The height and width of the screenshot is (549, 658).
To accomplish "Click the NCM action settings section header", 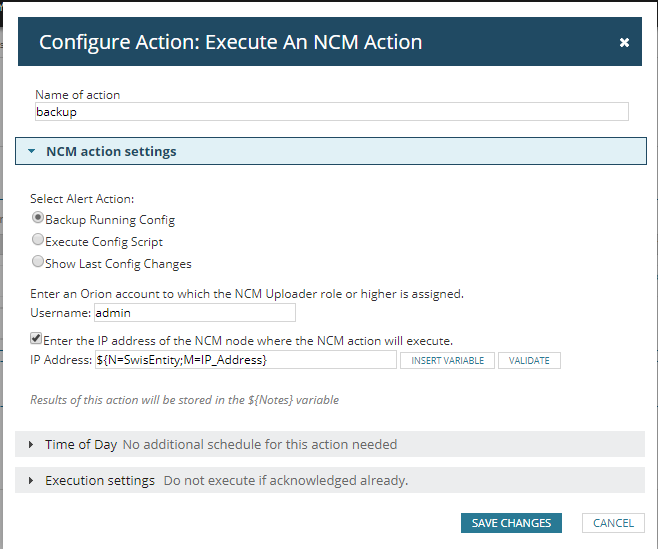I will coord(111,152).
